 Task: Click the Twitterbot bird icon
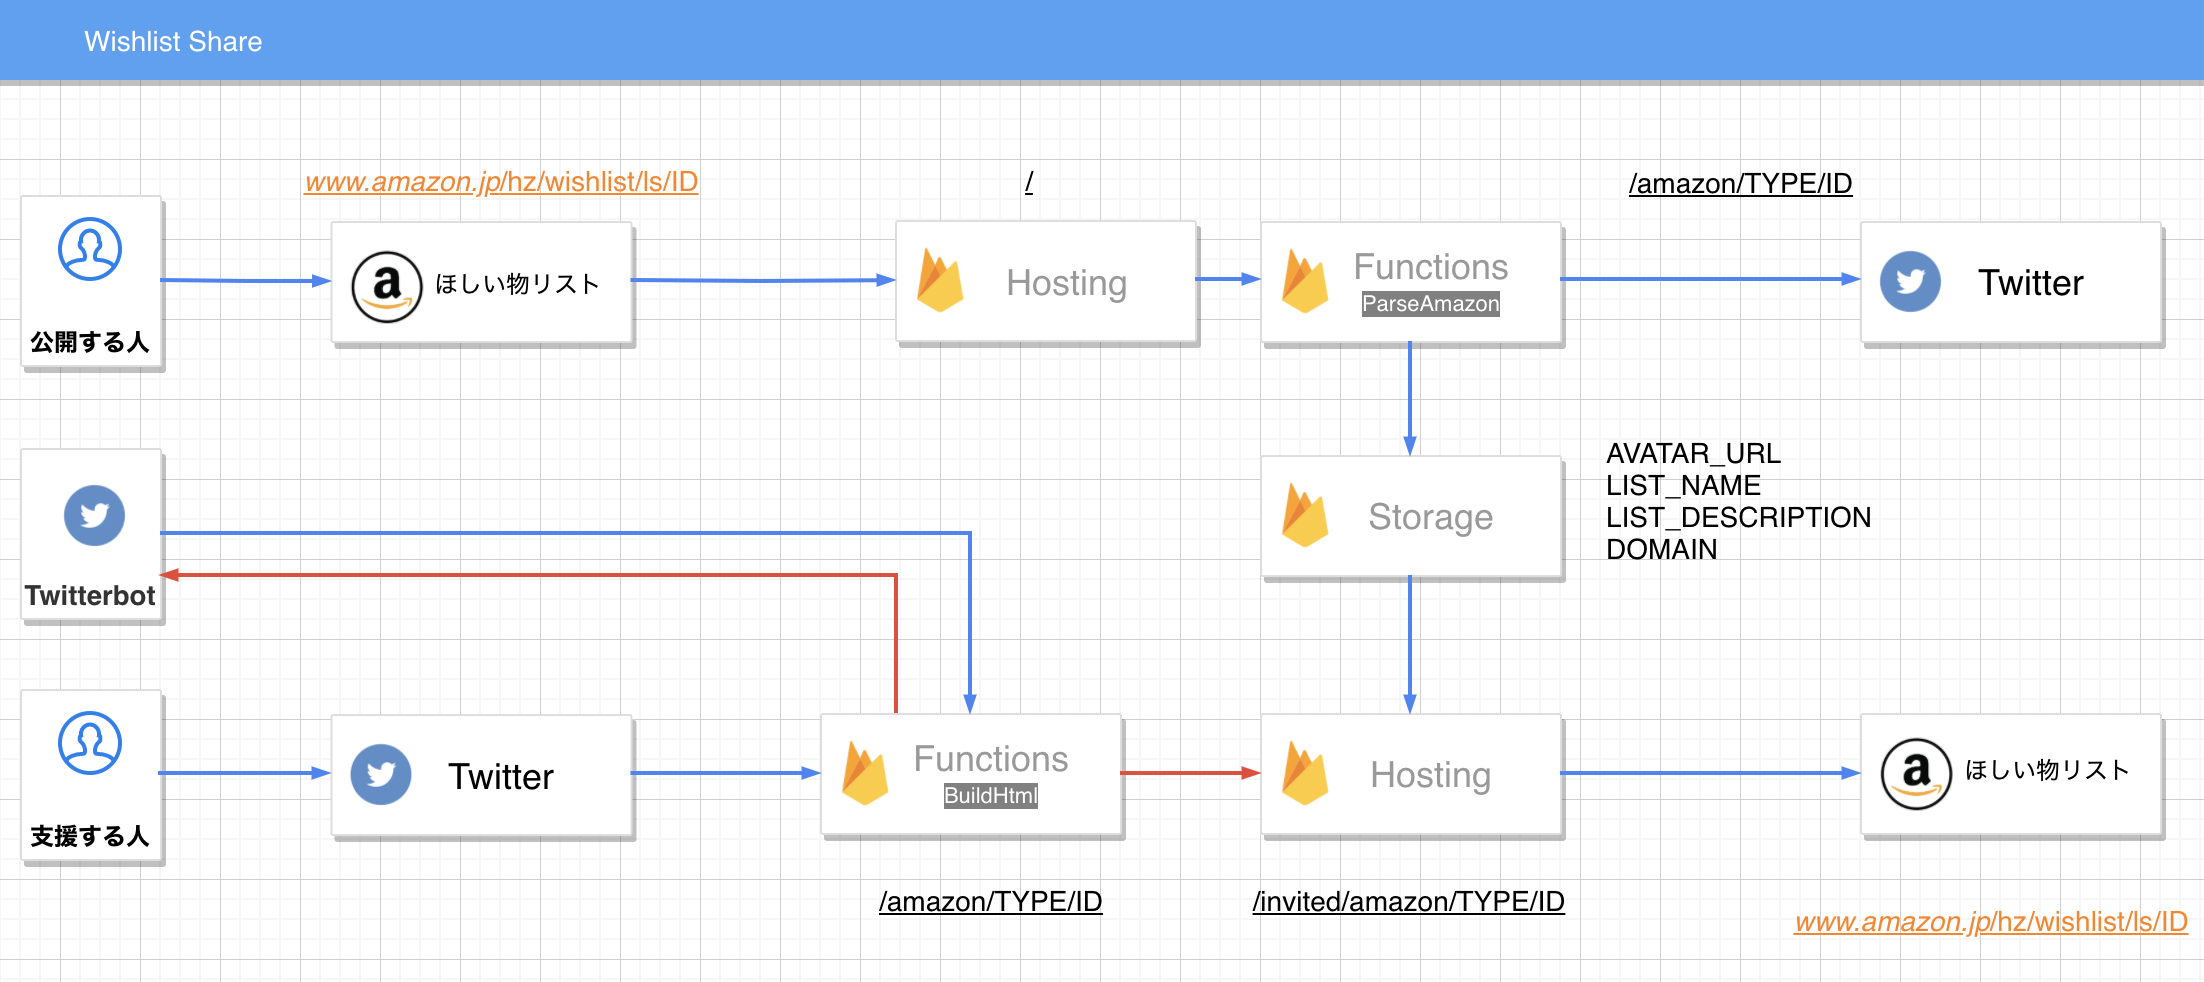(x=94, y=515)
